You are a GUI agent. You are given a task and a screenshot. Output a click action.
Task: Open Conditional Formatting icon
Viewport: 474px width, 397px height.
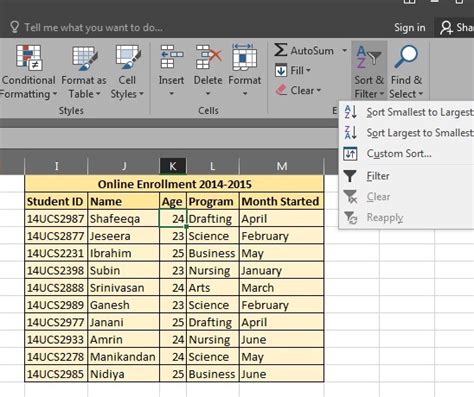pos(29,58)
